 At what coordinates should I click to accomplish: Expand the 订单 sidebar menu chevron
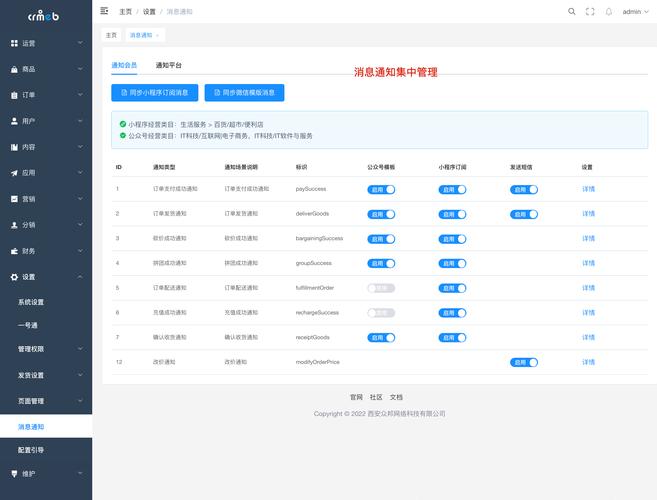80,95
